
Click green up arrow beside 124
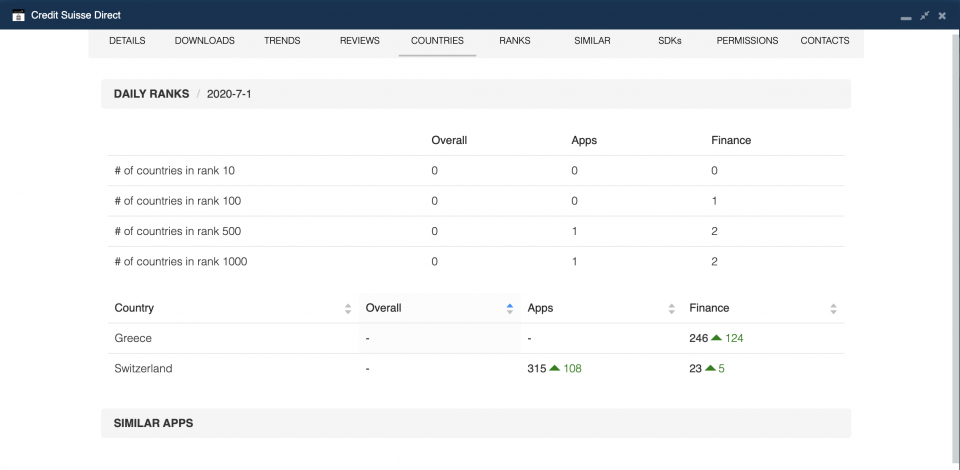[716, 337]
